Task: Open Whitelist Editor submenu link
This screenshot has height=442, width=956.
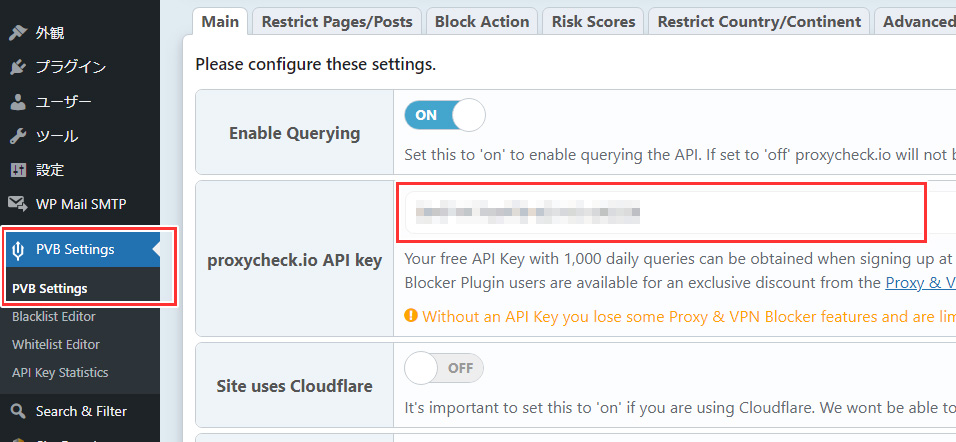Action: click(x=55, y=344)
